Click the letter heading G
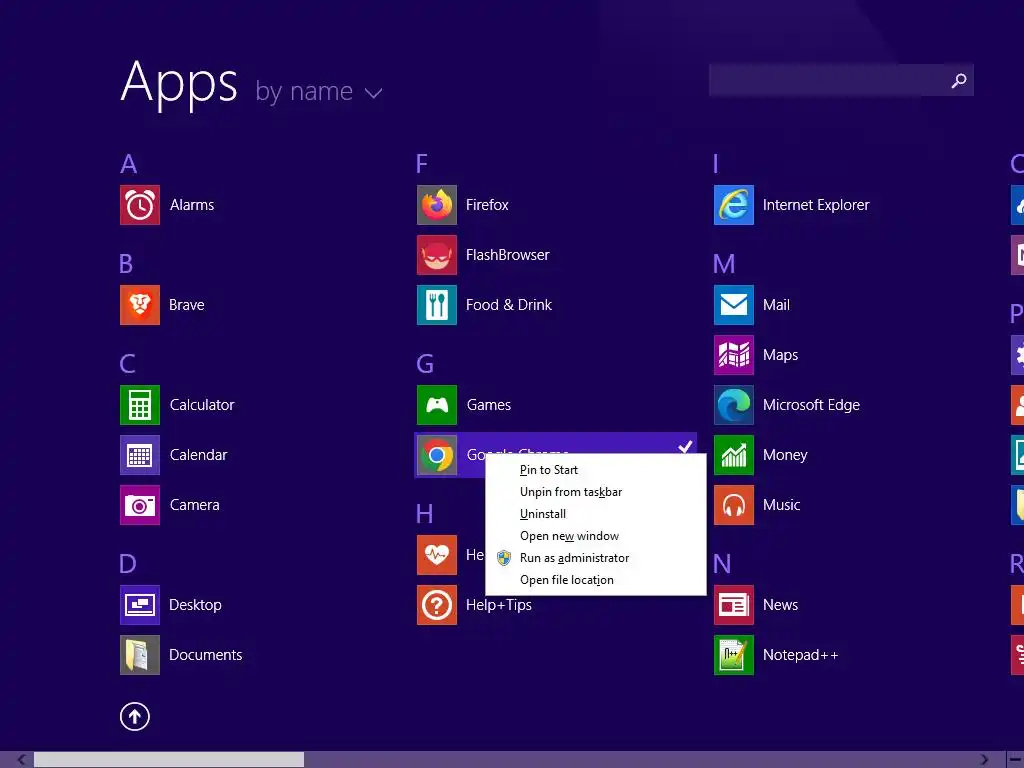Screen dimensions: 1024x768 425,364
